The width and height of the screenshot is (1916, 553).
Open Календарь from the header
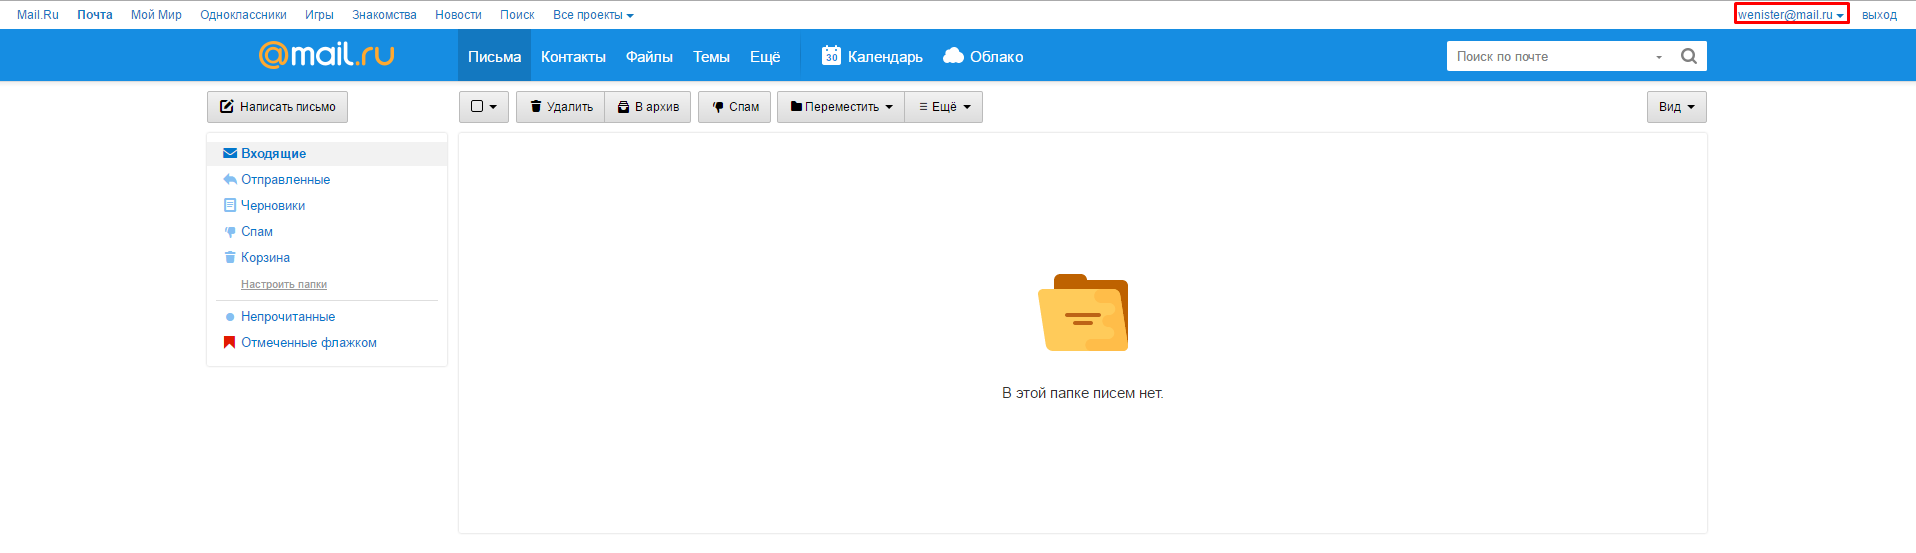pos(872,56)
